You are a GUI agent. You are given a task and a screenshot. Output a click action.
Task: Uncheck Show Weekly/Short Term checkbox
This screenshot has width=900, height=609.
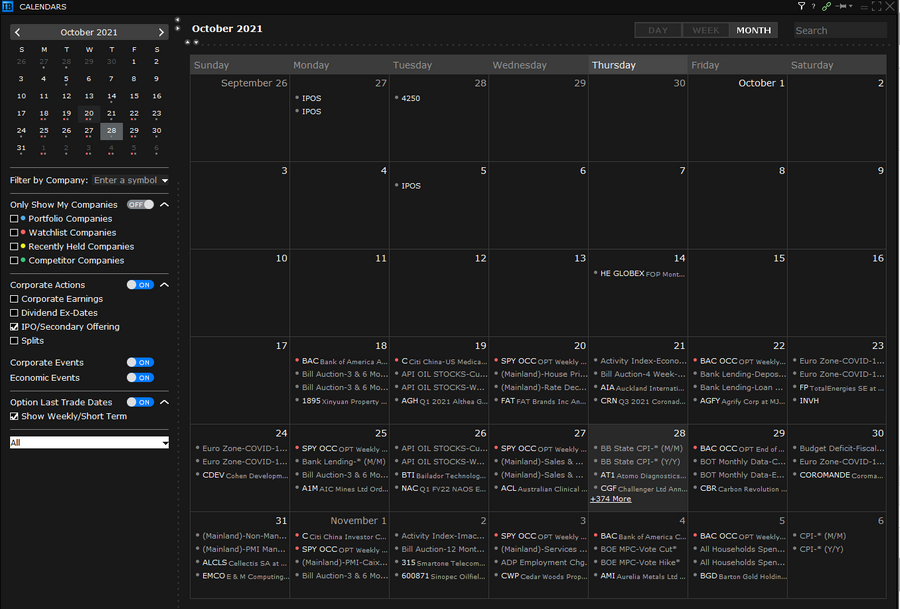[x=14, y=416]
